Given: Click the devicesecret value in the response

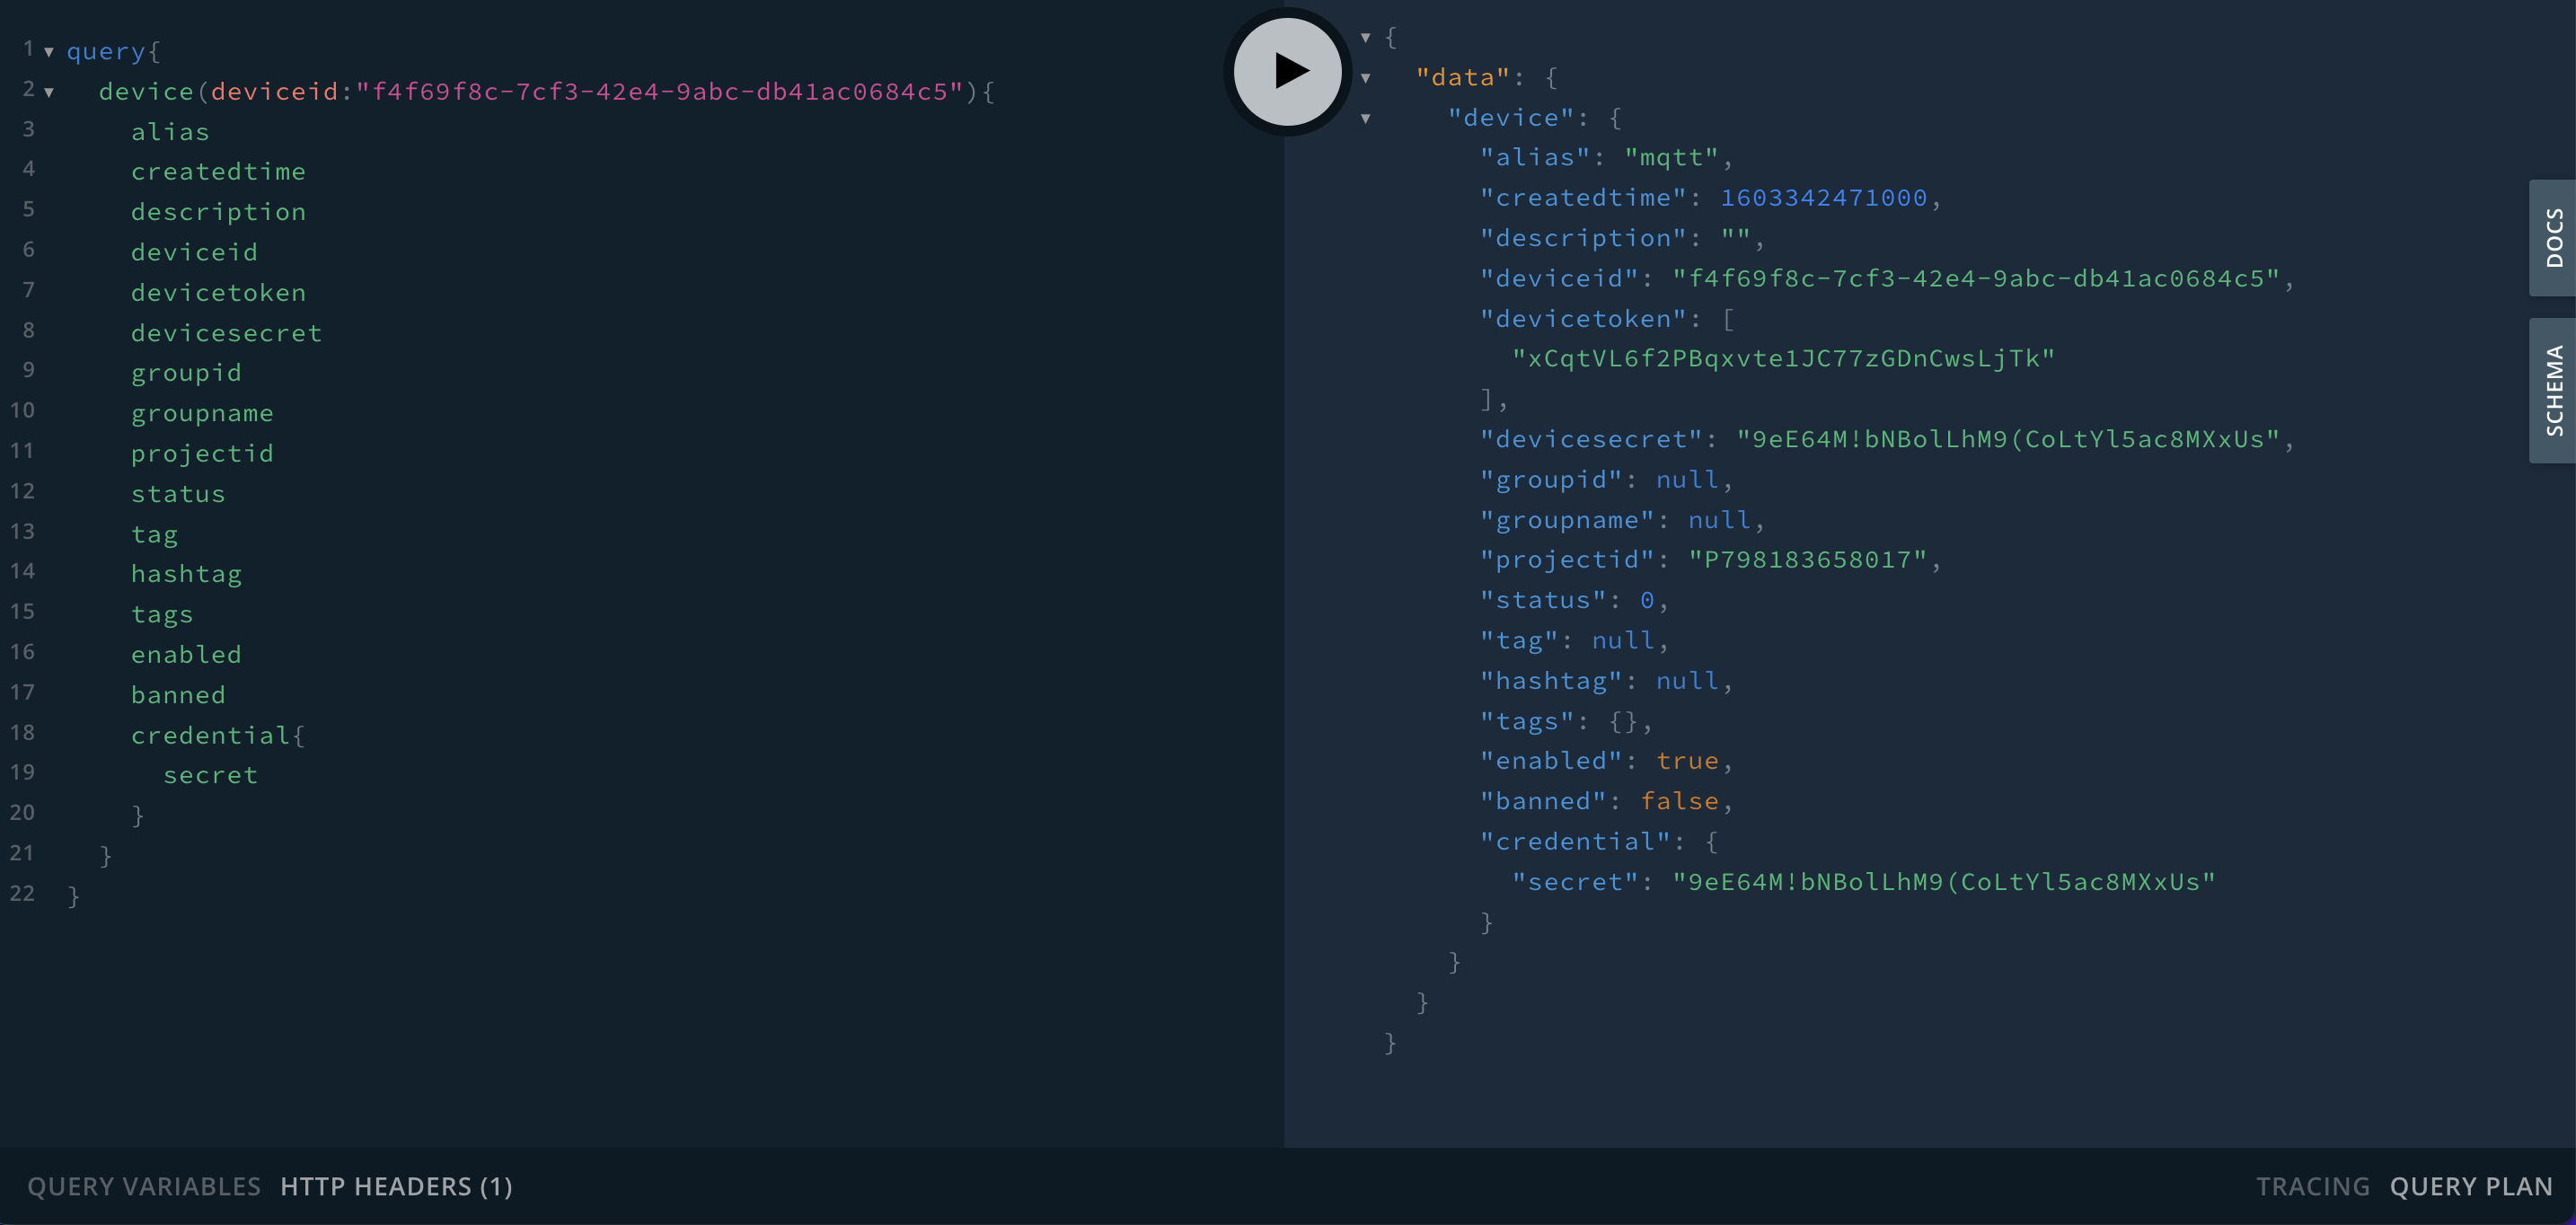Looking at the screenshot, I should click(2008, 439).
